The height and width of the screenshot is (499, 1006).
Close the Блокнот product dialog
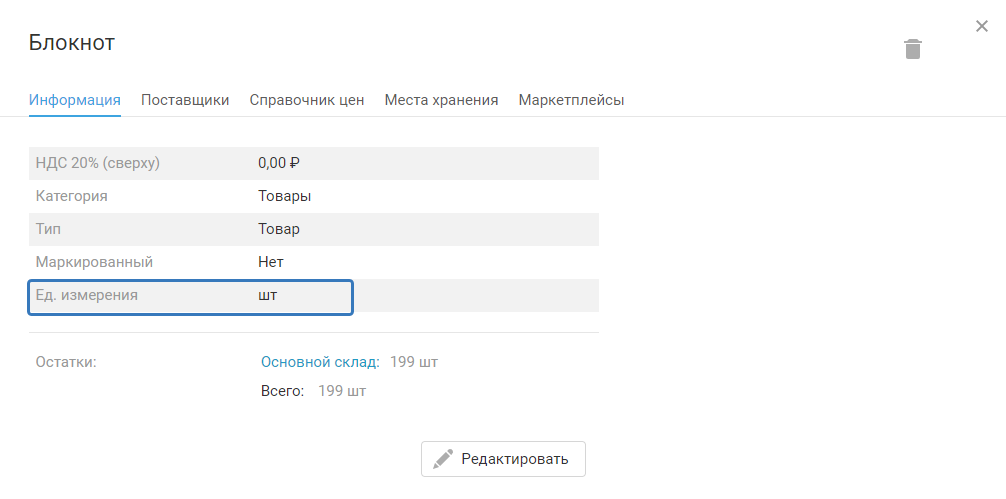(x=982, y=26)
